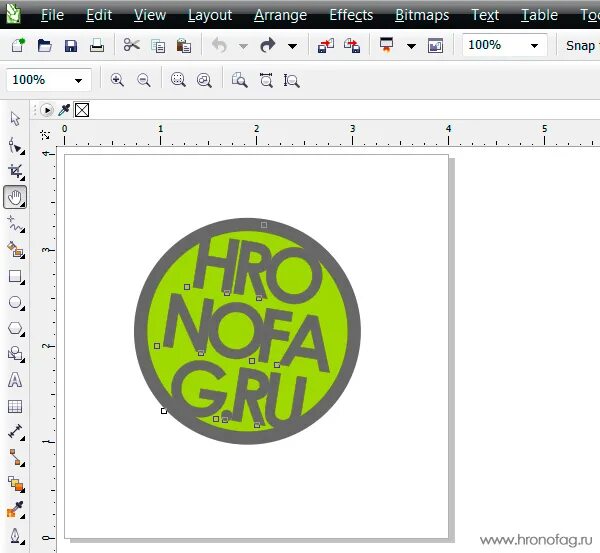Click the No Color crossed swatch
600x553 pixels.
[82, 110]
